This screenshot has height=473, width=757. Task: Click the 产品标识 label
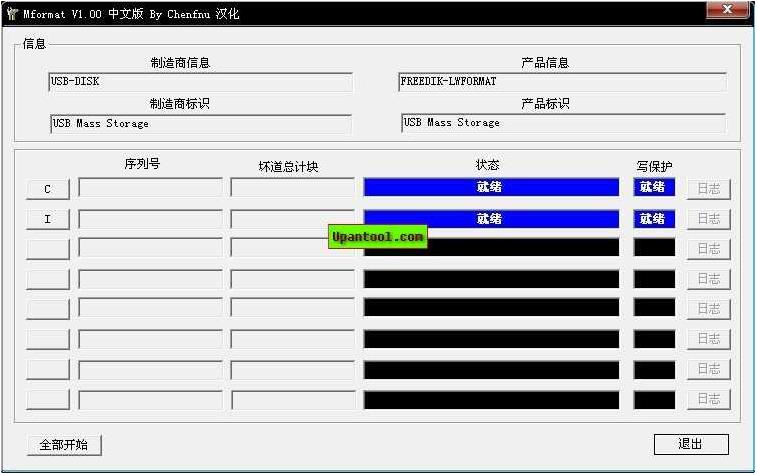point(545,104)
